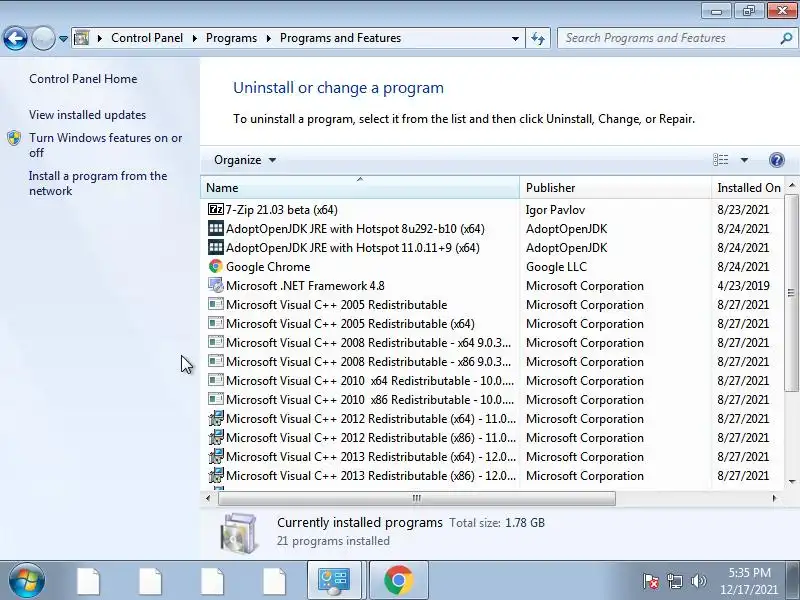This screenshot has height=600, width=800.
Task: Select Visual C++ 2012 (x64) icon
Action: 216,418
